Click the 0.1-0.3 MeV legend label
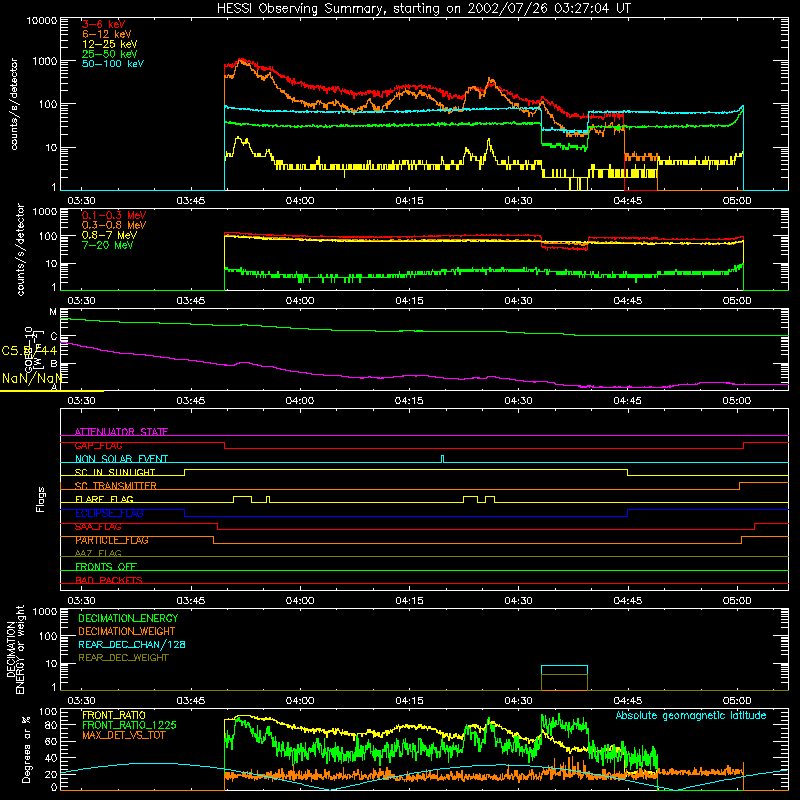This screenshot has height=800, width=800. coord(114,215)
